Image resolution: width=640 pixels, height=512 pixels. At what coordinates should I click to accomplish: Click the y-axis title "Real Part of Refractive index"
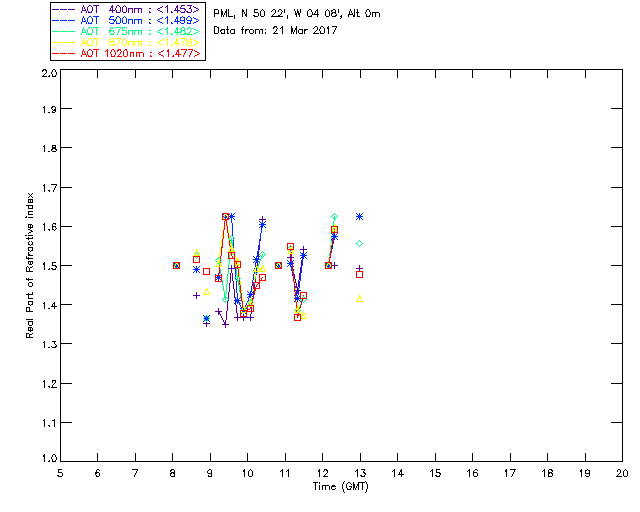pos(29,265)
